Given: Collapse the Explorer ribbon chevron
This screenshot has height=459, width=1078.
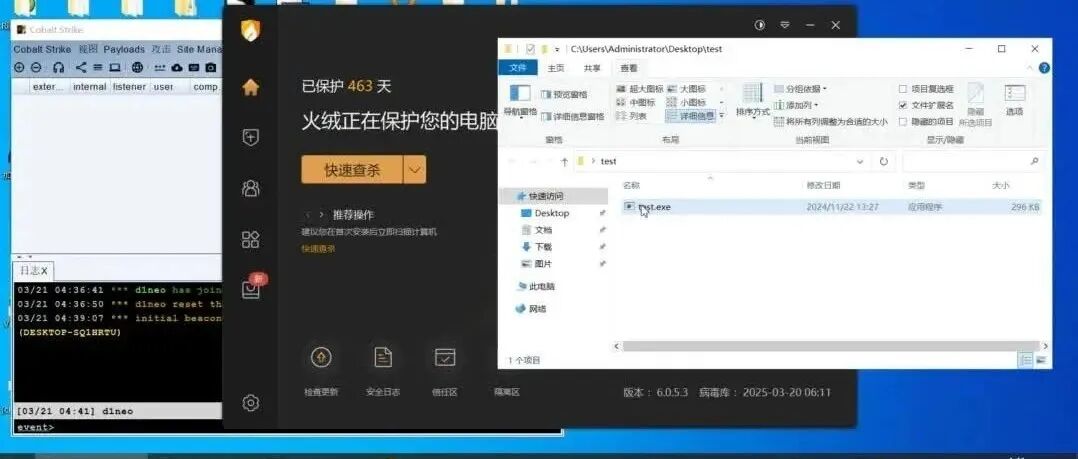Looking at the screenshot, I should [x=1029, y=68].
